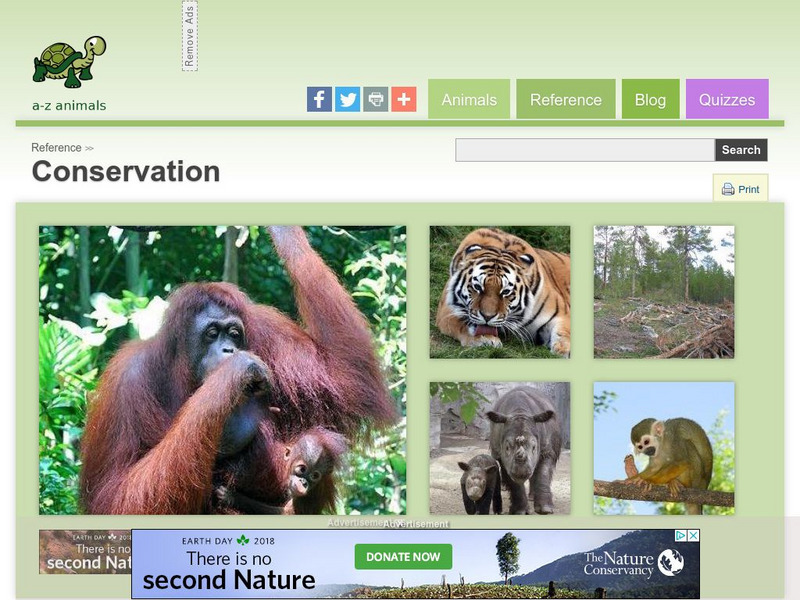Screen dimensions: 800x600
Task: Open the Animals menu tab
Action: (469, 99)
